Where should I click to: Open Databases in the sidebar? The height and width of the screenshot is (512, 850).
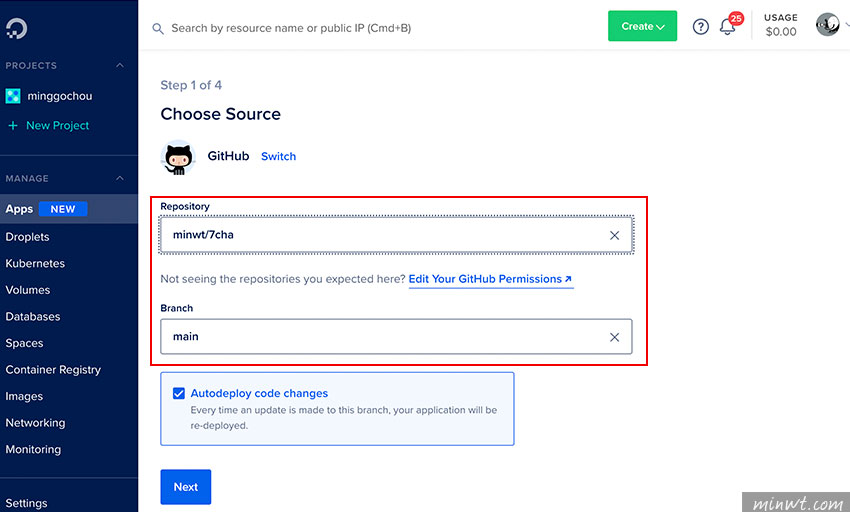33,317
